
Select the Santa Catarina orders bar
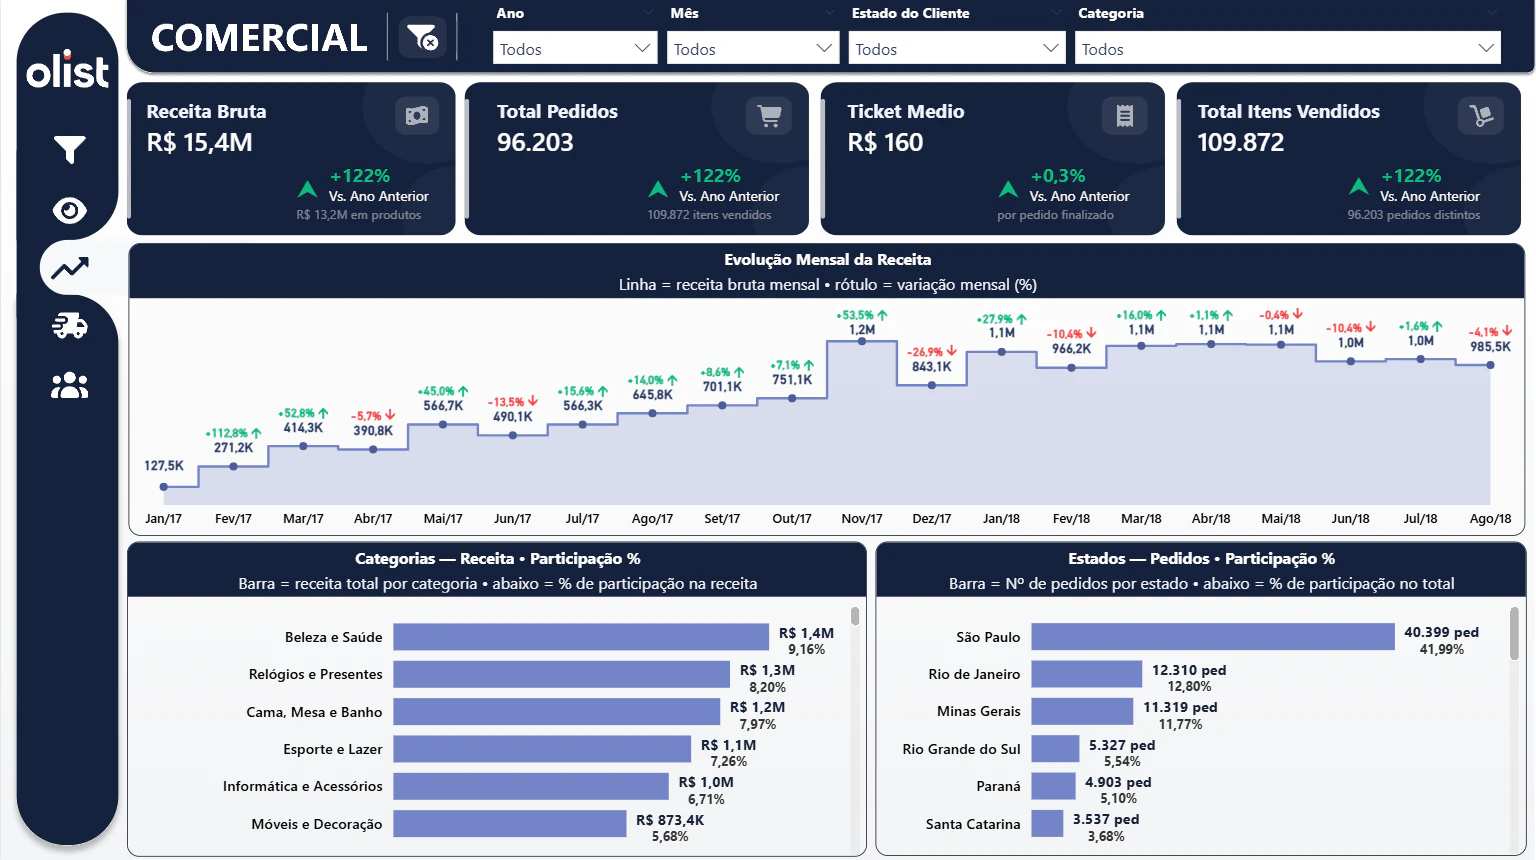coord(1047,824)
